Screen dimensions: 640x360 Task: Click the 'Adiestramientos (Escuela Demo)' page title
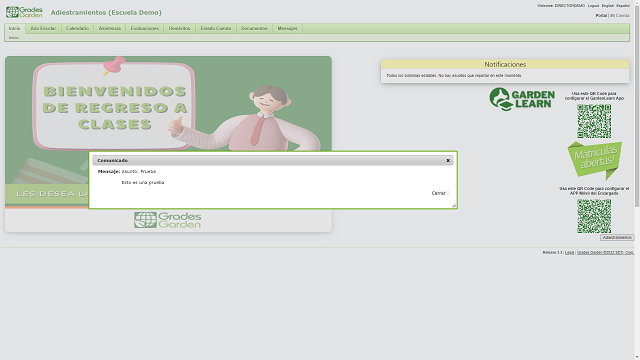[x=106, y=13]
